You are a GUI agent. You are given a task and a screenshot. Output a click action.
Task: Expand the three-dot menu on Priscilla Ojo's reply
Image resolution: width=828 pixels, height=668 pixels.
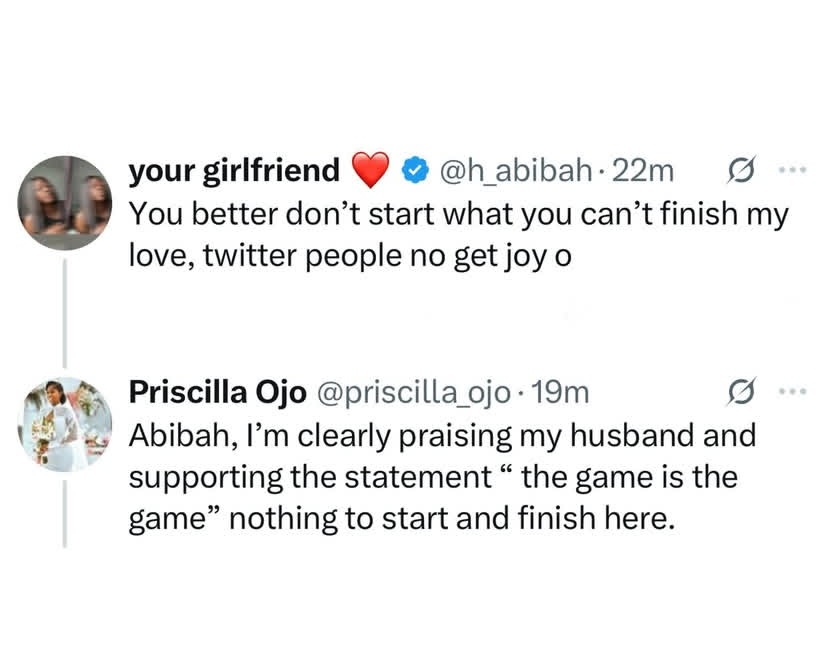(x=790, y=393)
